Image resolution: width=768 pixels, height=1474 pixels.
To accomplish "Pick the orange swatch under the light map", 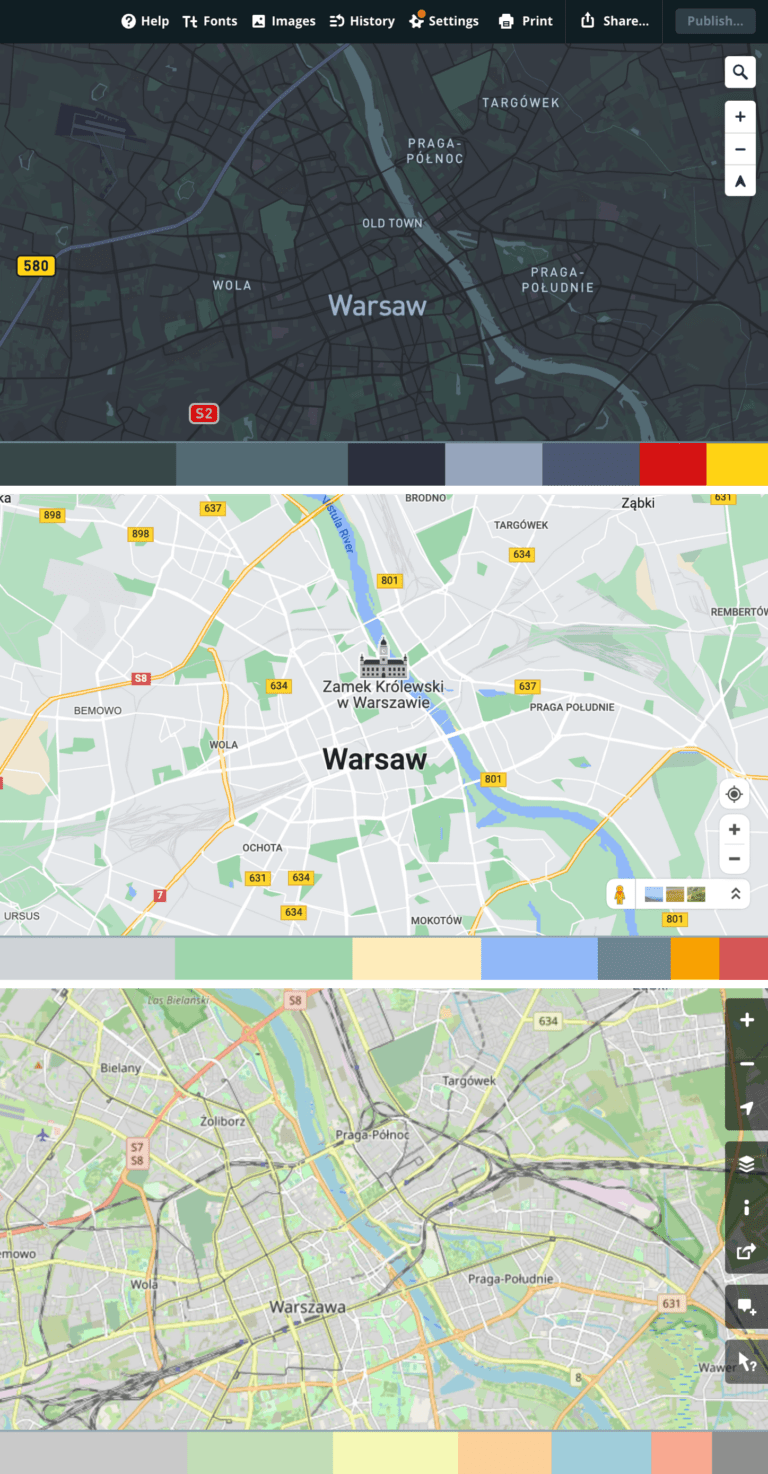I will click(695, 959).
